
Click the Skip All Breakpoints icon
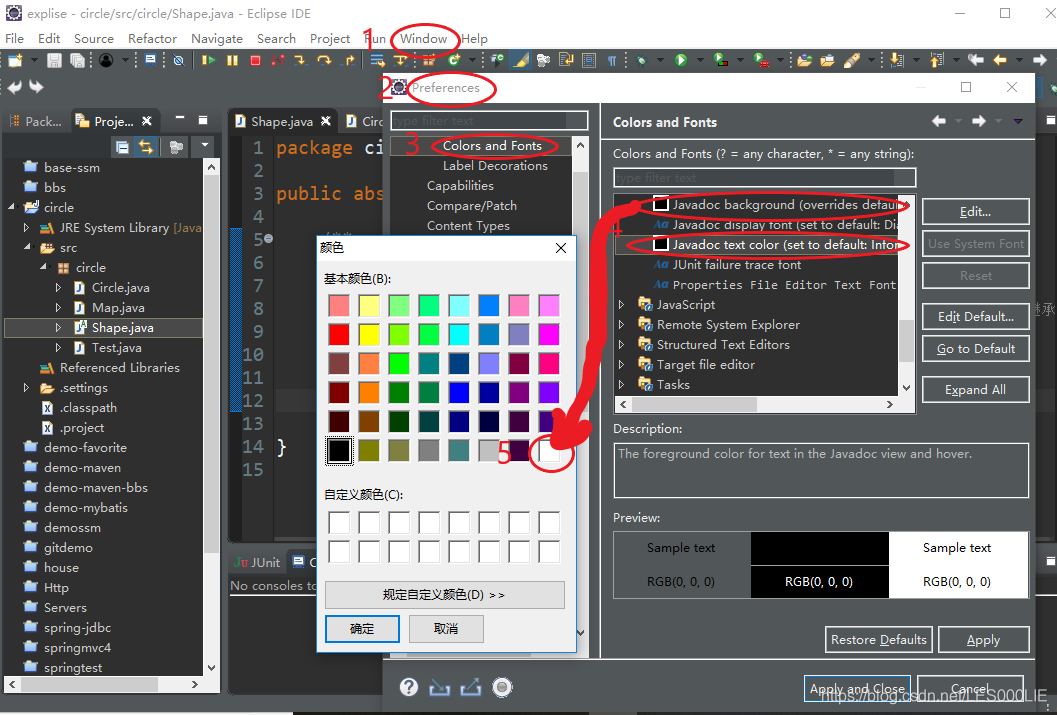(x=178, y=61)
